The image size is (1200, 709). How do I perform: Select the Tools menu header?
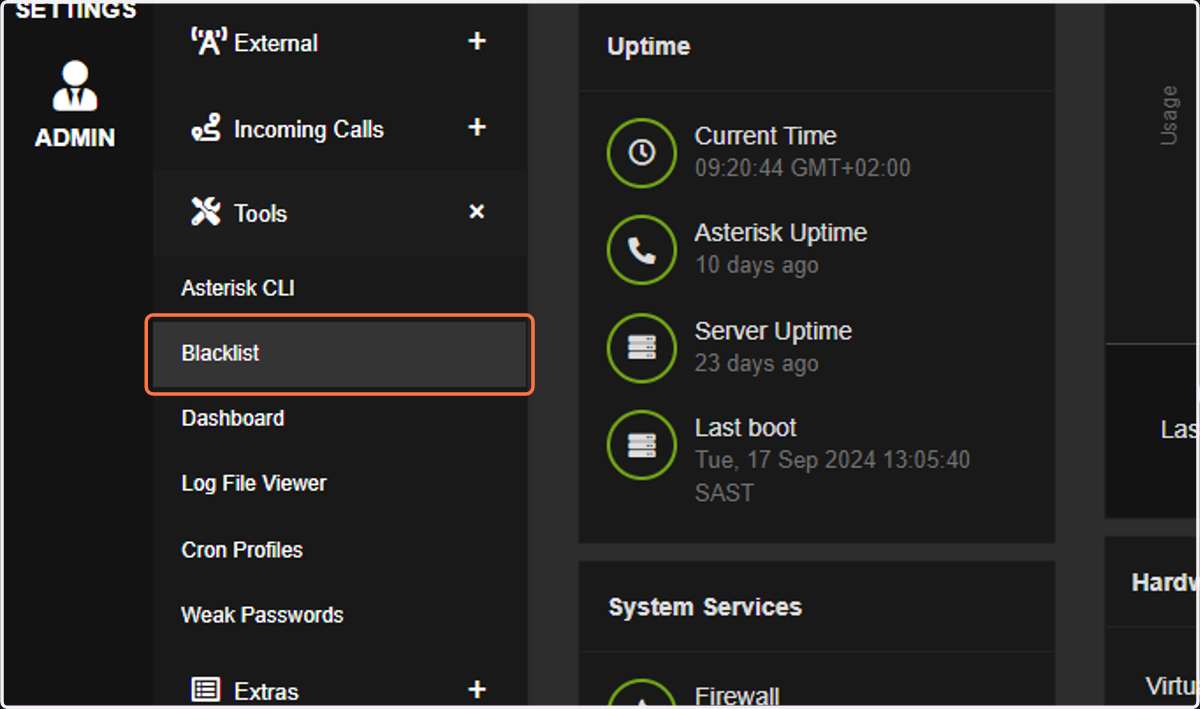[x=340, y=213]
